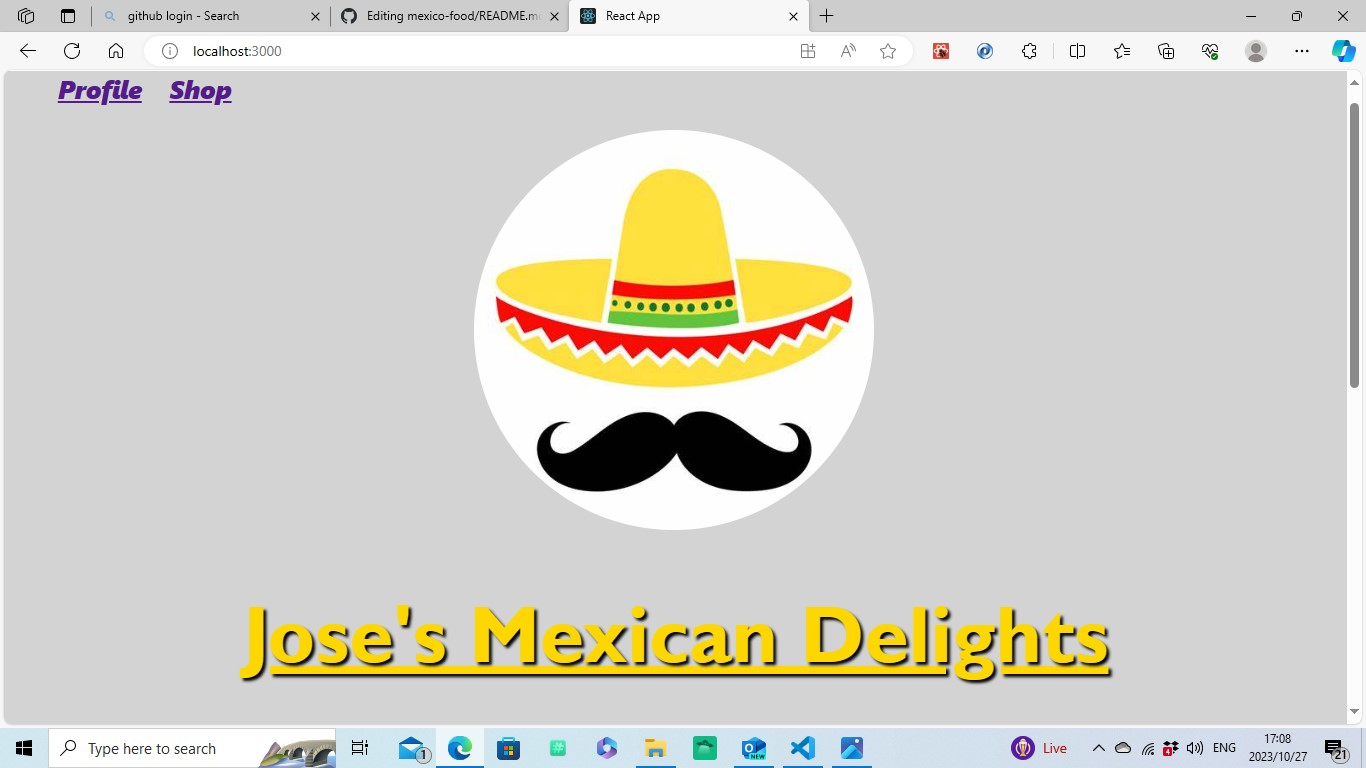Viewport: 1366px width, 768px height.
Task: Open the Favorites list icon
Action: [x=1121, y=51]
